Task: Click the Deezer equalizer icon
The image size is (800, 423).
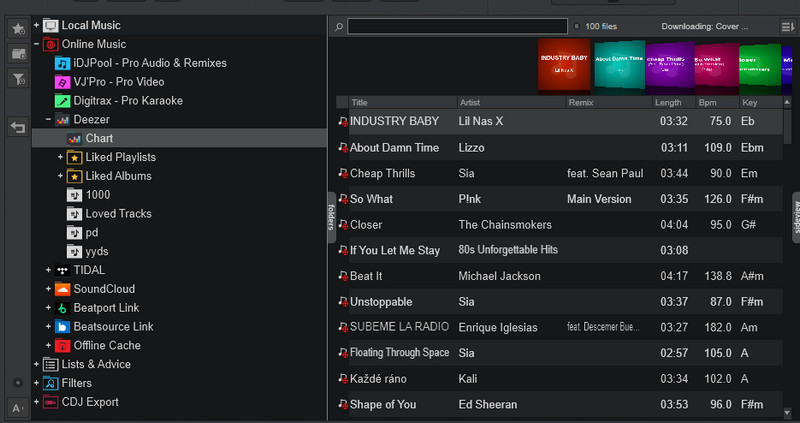Action: (x=62, y=120)
